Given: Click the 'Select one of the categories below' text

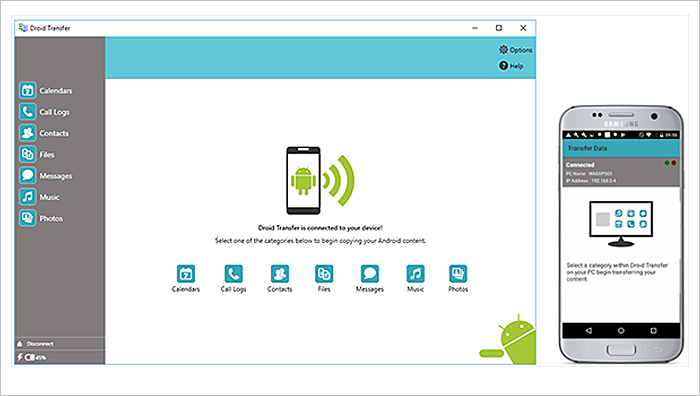Looking at the screenshot, I should 320,241.
